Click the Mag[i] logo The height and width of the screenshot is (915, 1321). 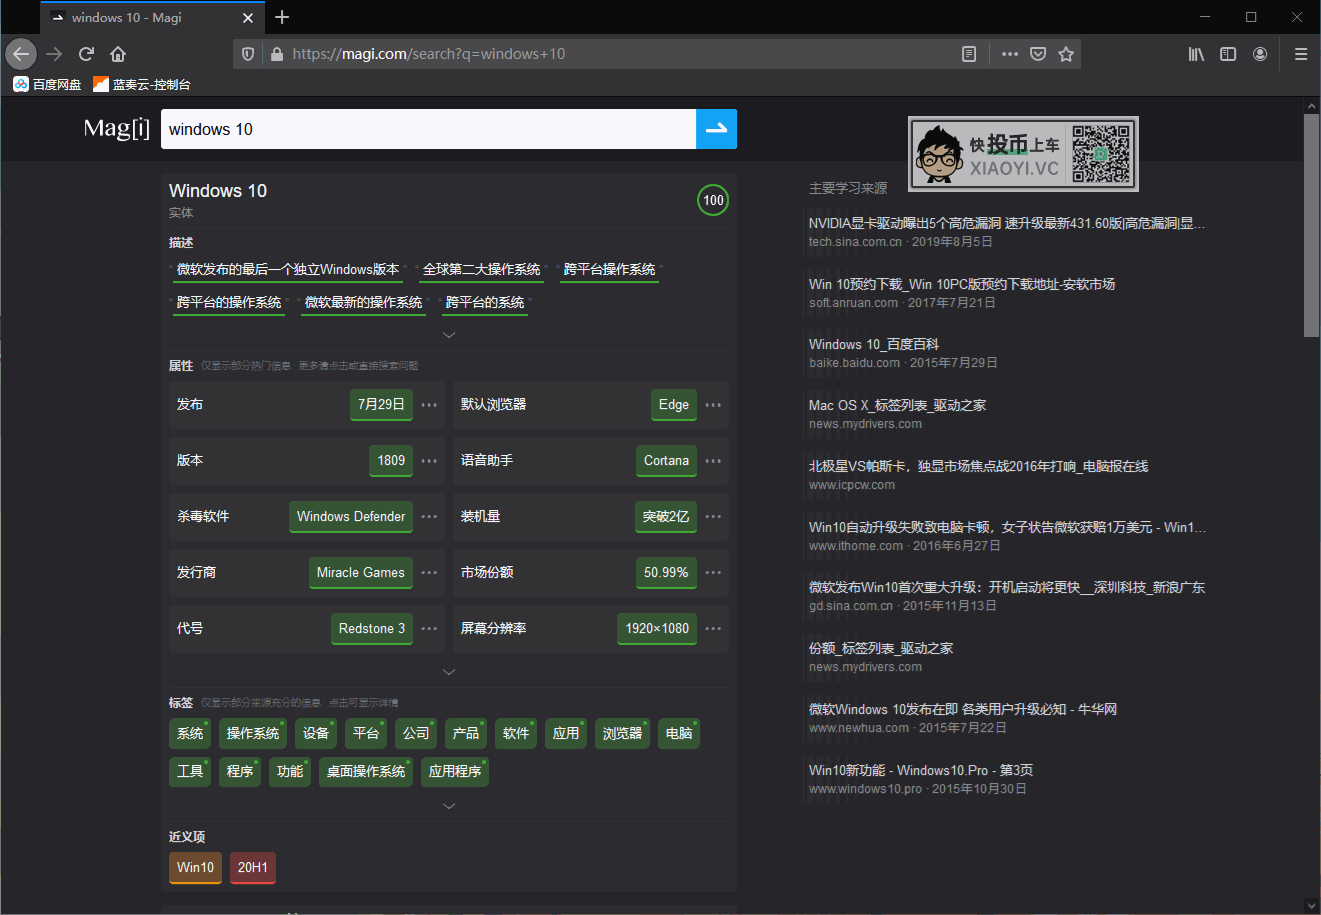(x=117, y=128)
